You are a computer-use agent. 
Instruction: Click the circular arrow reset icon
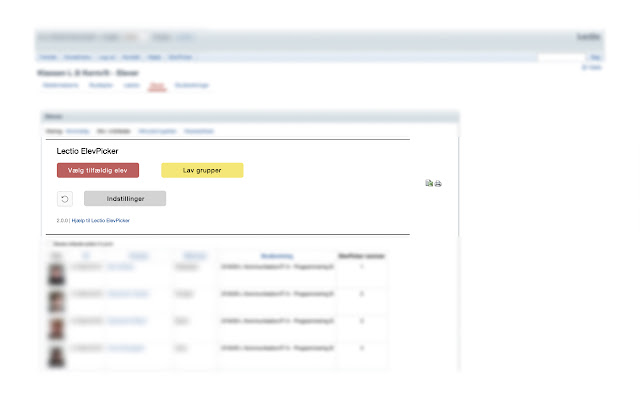pos(64,199)
